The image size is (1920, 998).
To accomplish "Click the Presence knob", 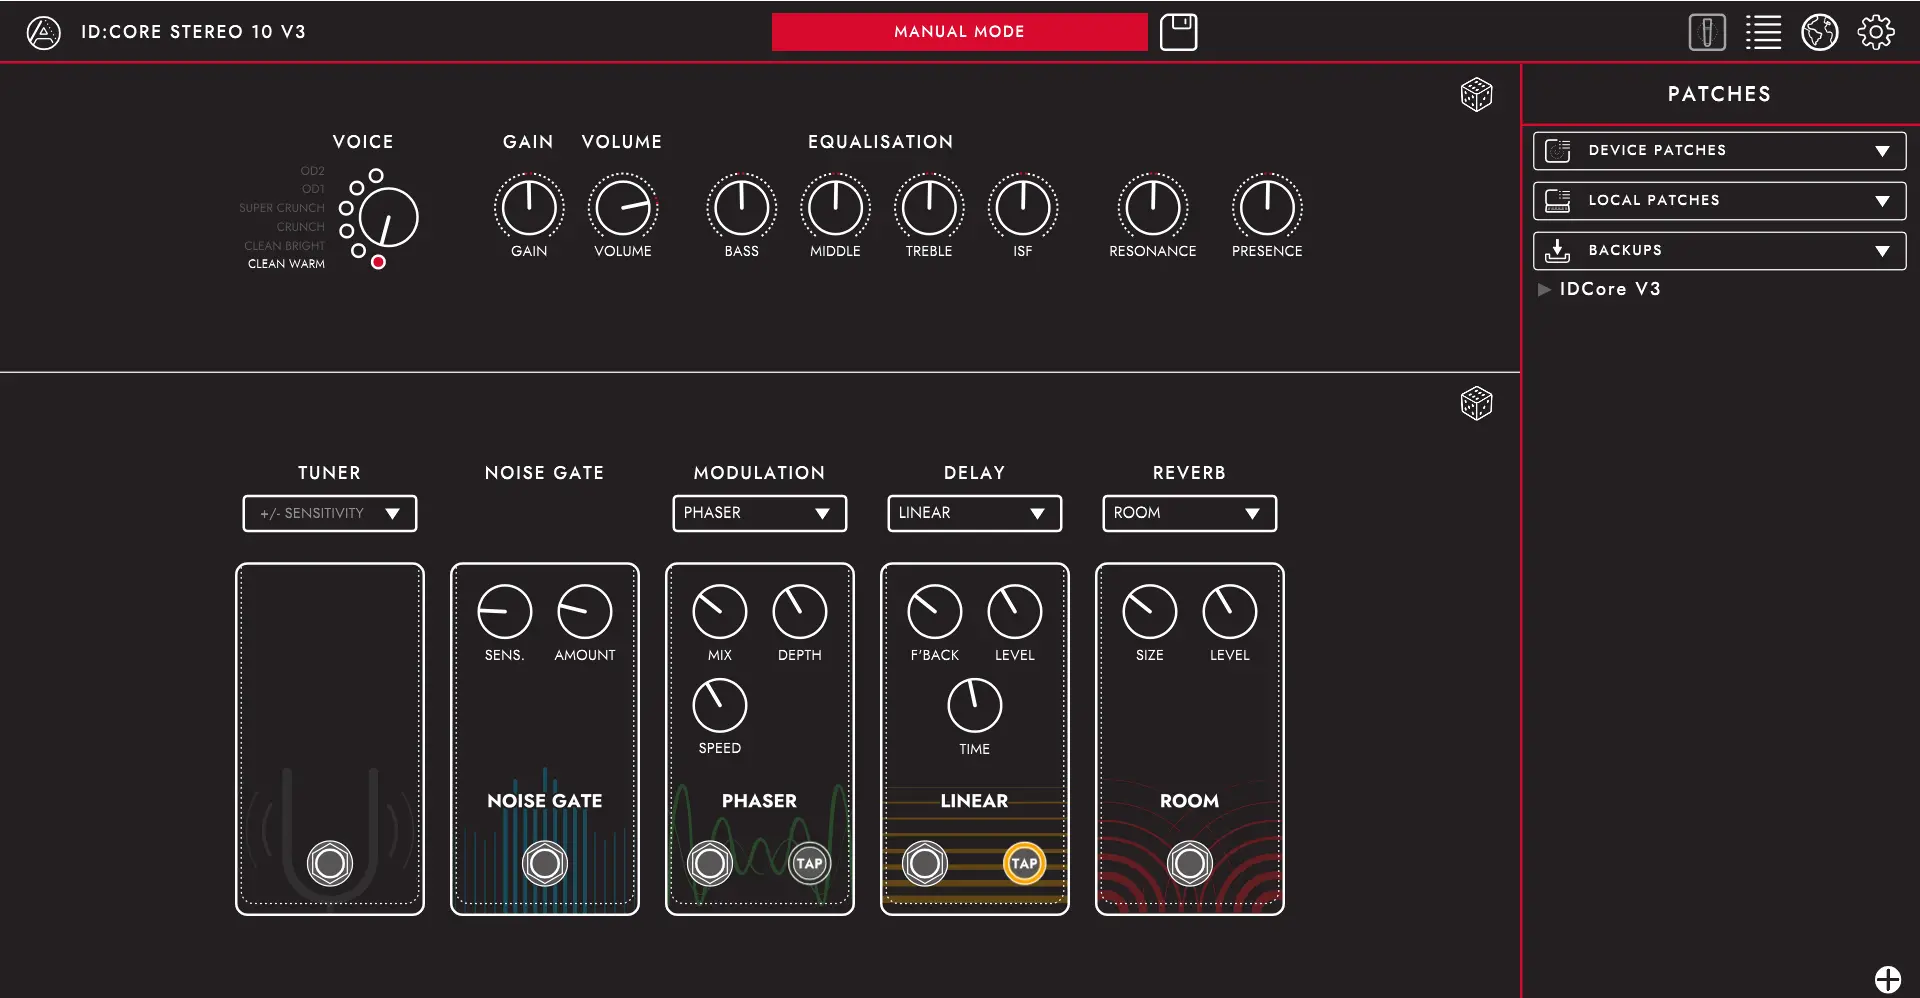I will click(x=1267, y=208).
